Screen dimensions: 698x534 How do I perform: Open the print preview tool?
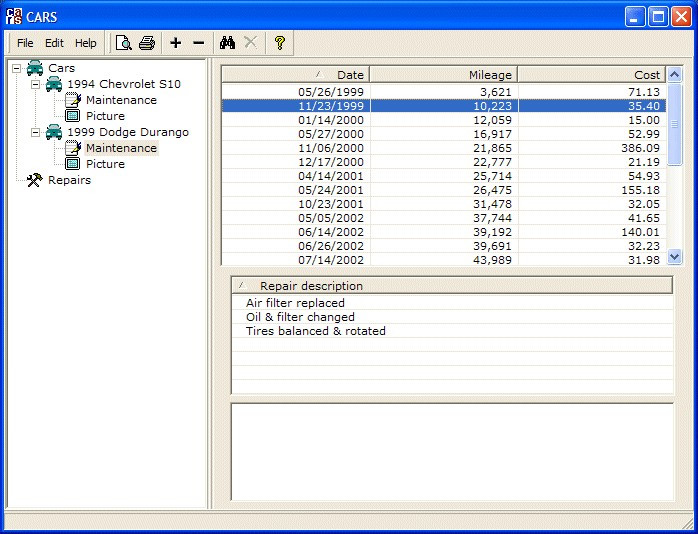124,43
